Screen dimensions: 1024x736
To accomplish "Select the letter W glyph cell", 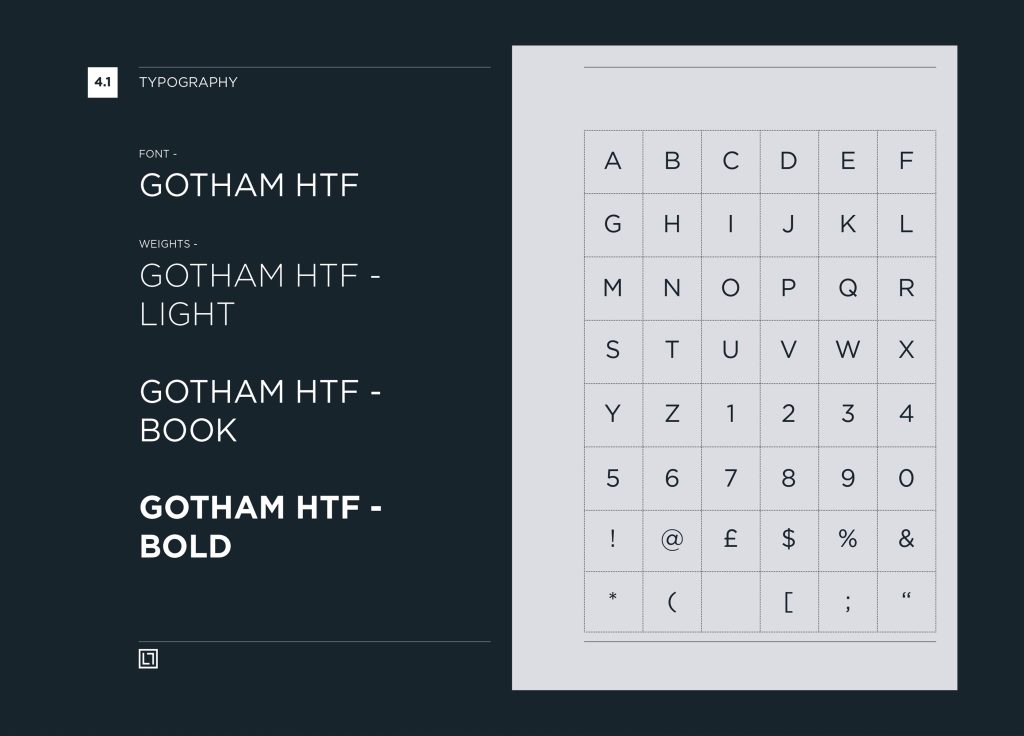I will (848, 350).
